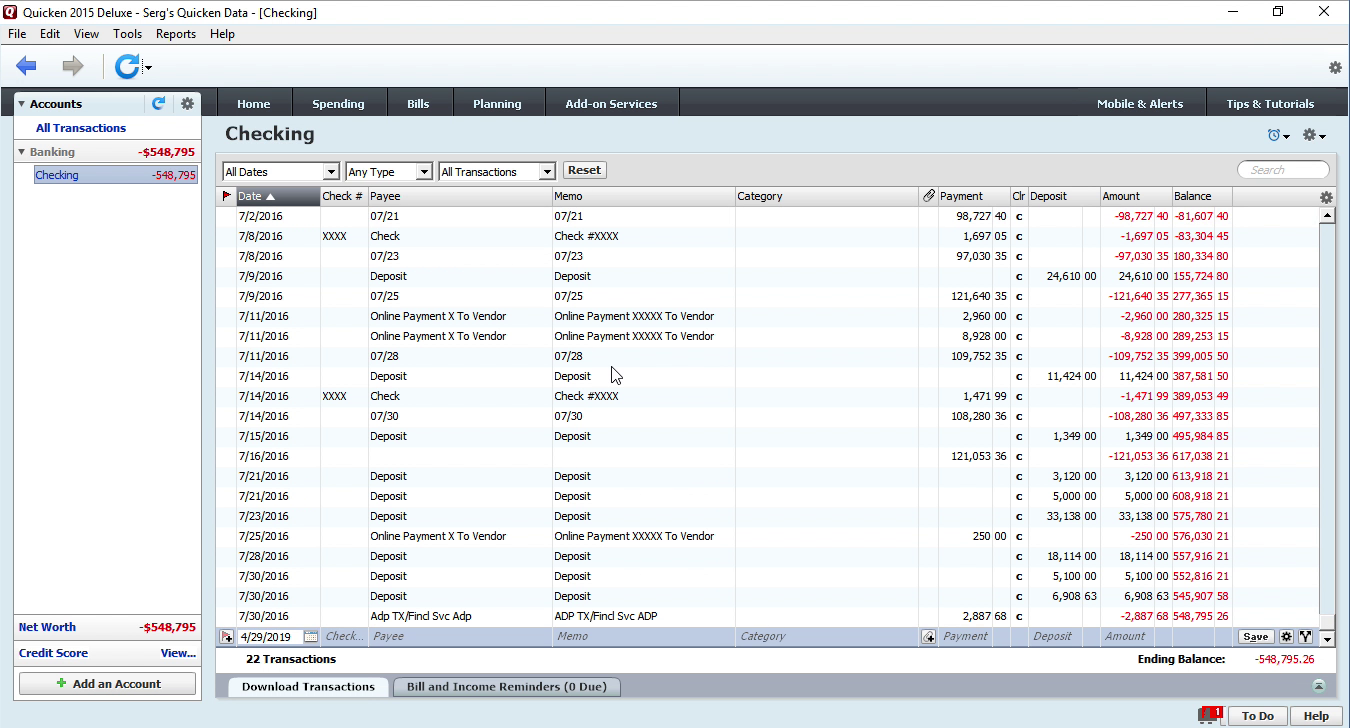Collapse the bottom panel with the round arrow

tap(1319, 686)
